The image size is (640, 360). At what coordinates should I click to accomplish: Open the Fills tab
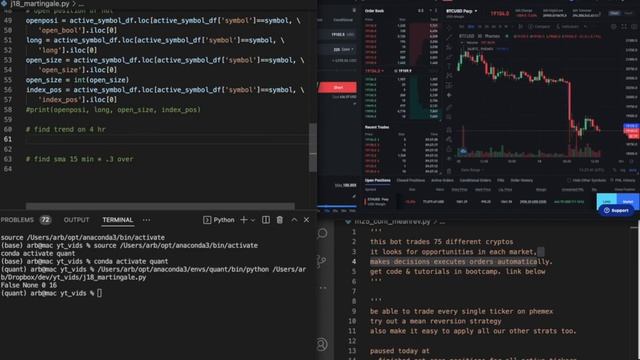click(500, 180)
